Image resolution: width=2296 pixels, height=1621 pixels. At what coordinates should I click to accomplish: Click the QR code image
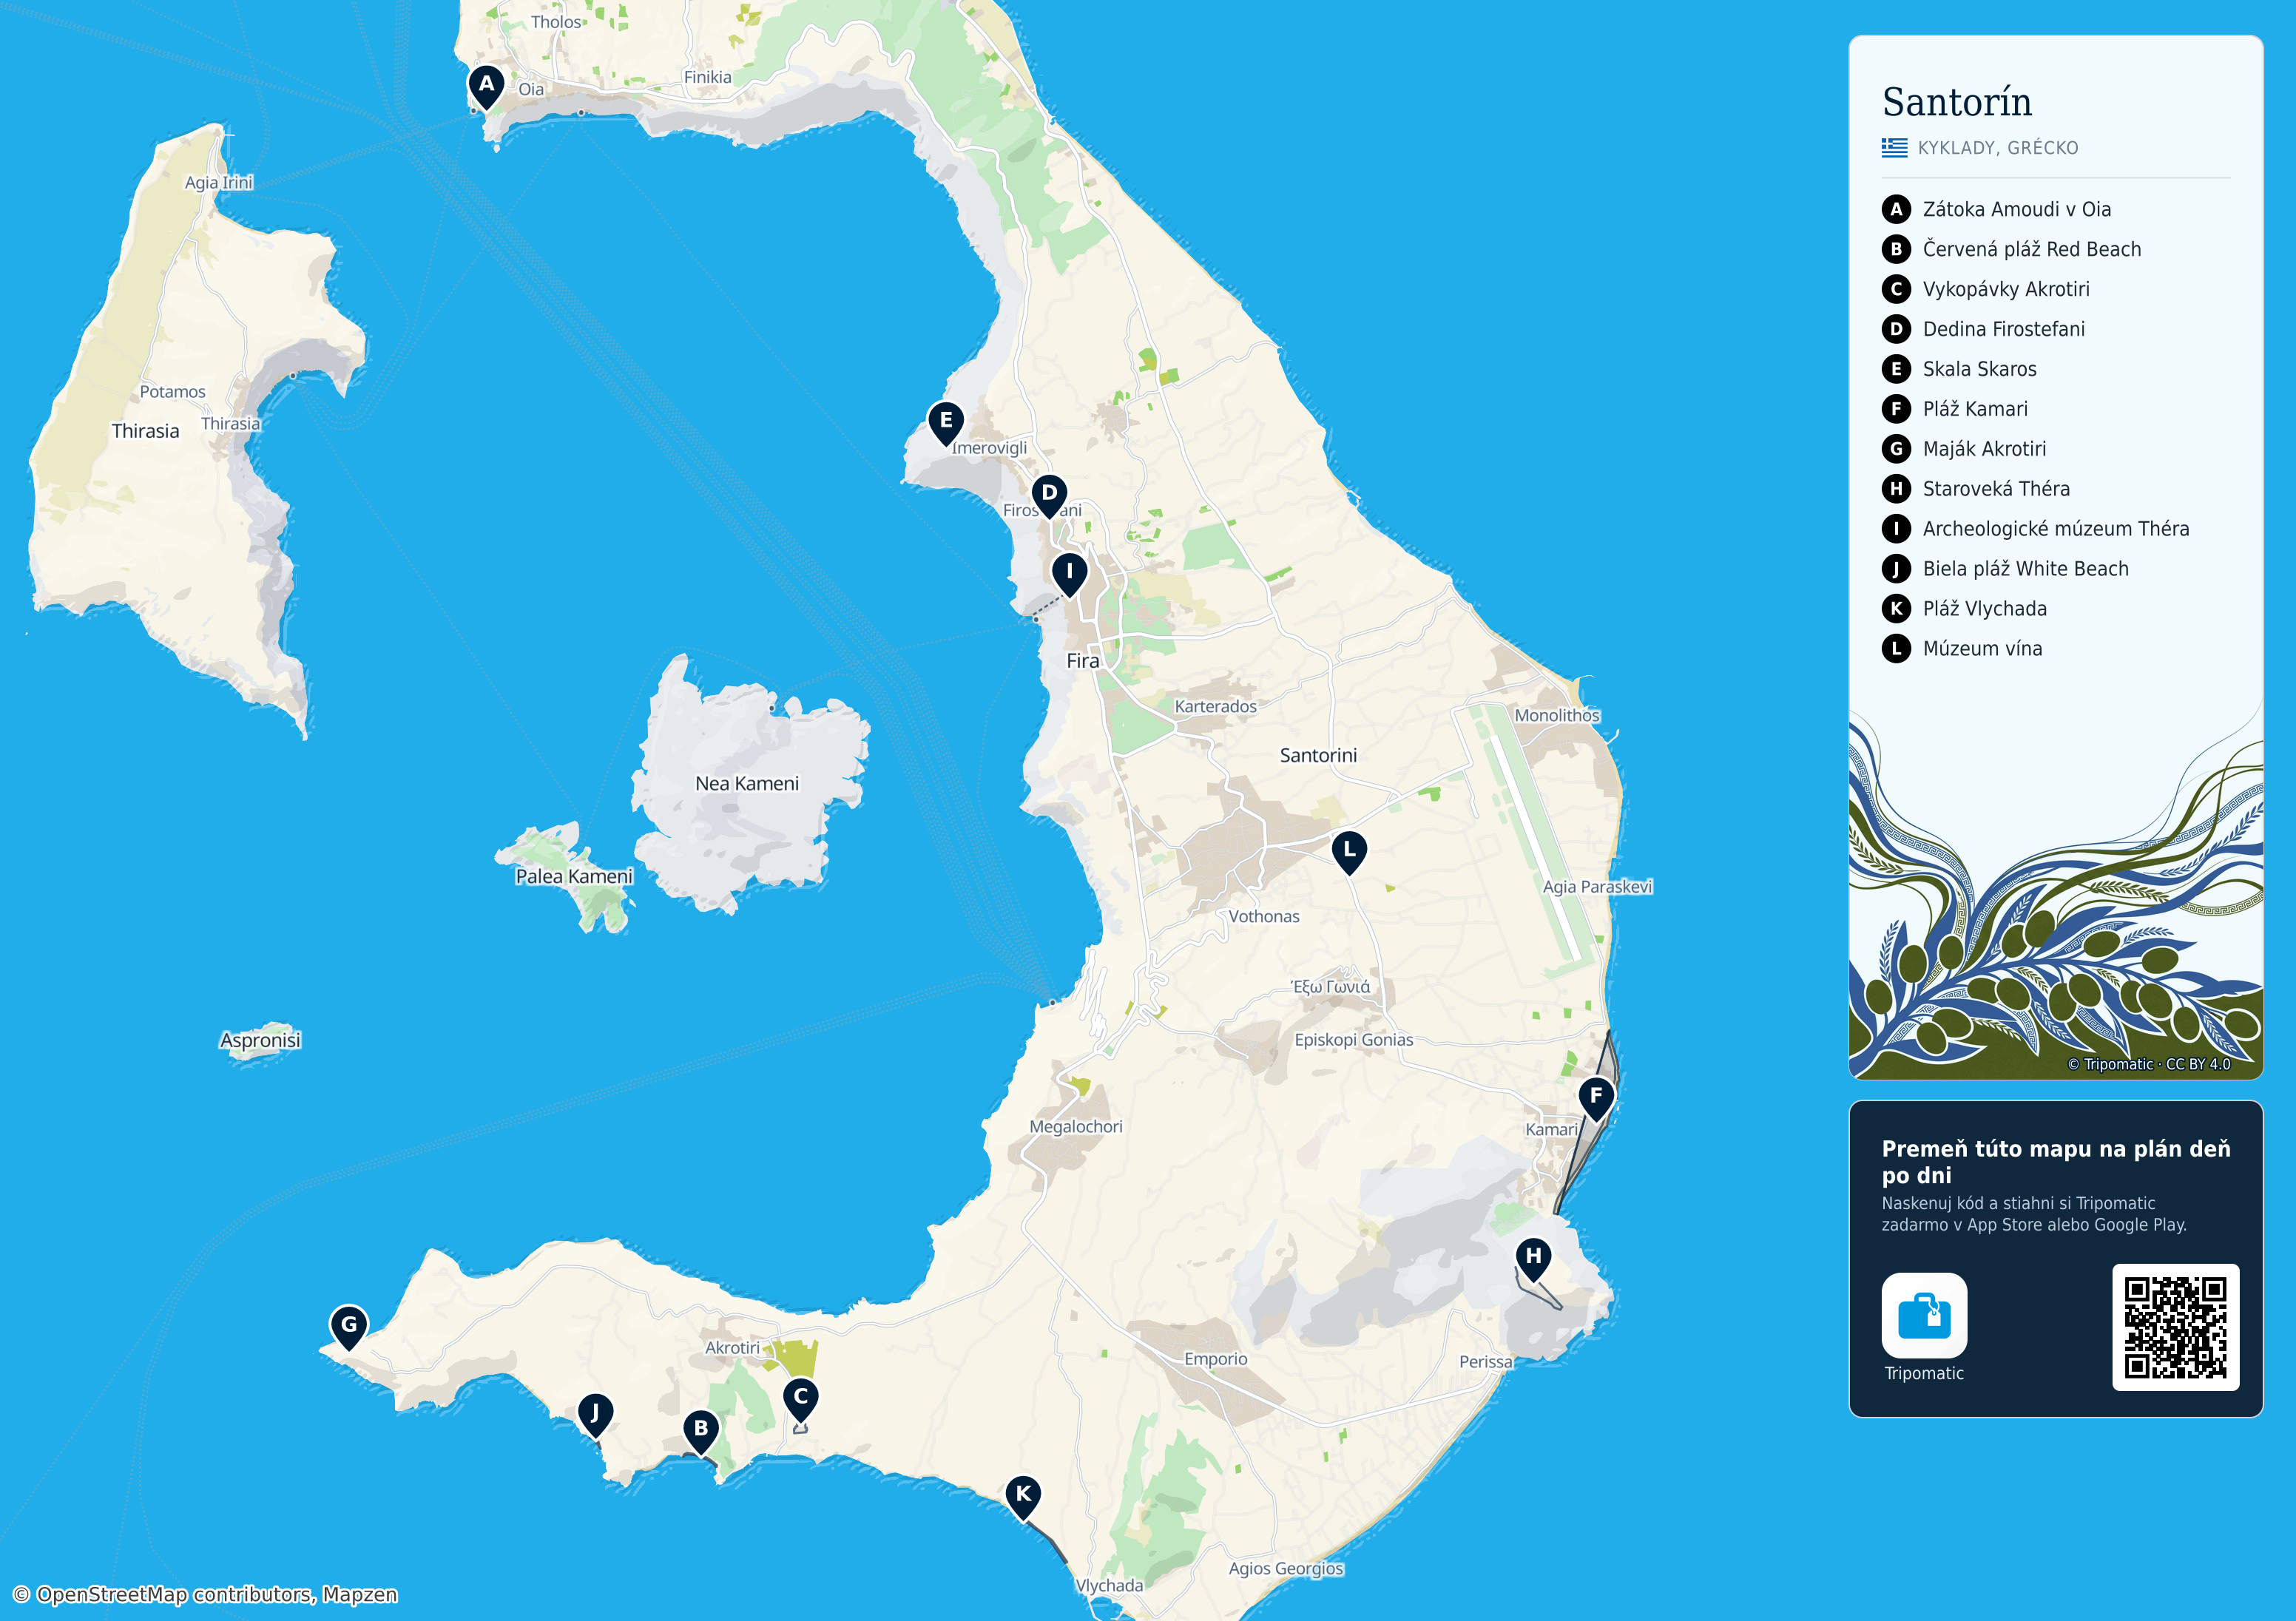2175,1327
